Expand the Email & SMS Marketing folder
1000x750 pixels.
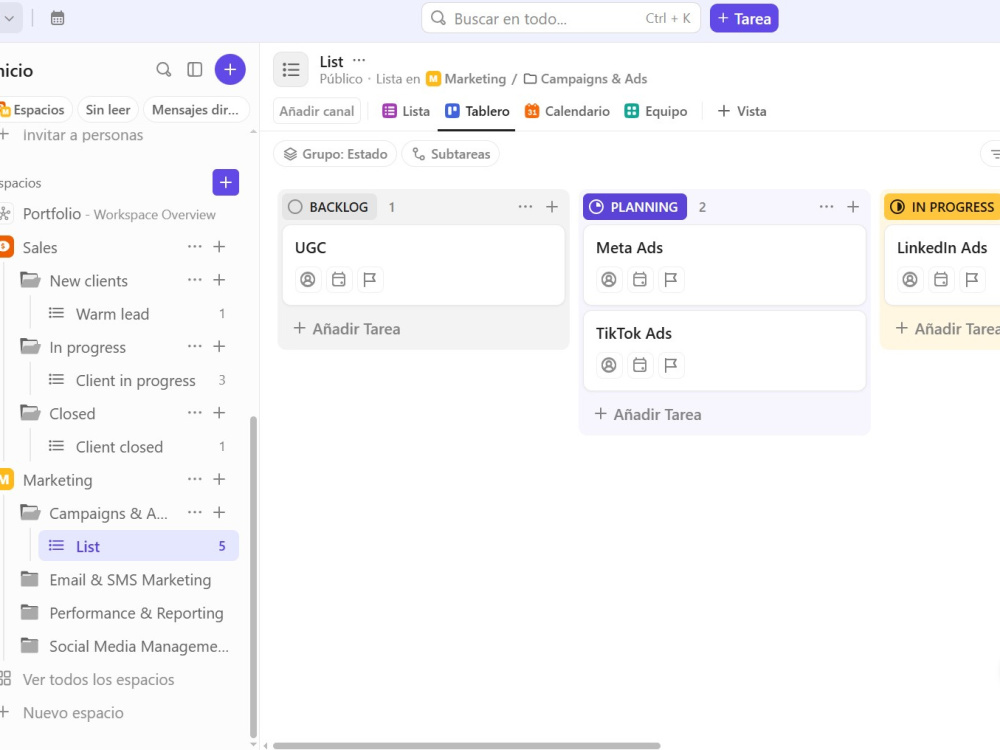point(30,579)
